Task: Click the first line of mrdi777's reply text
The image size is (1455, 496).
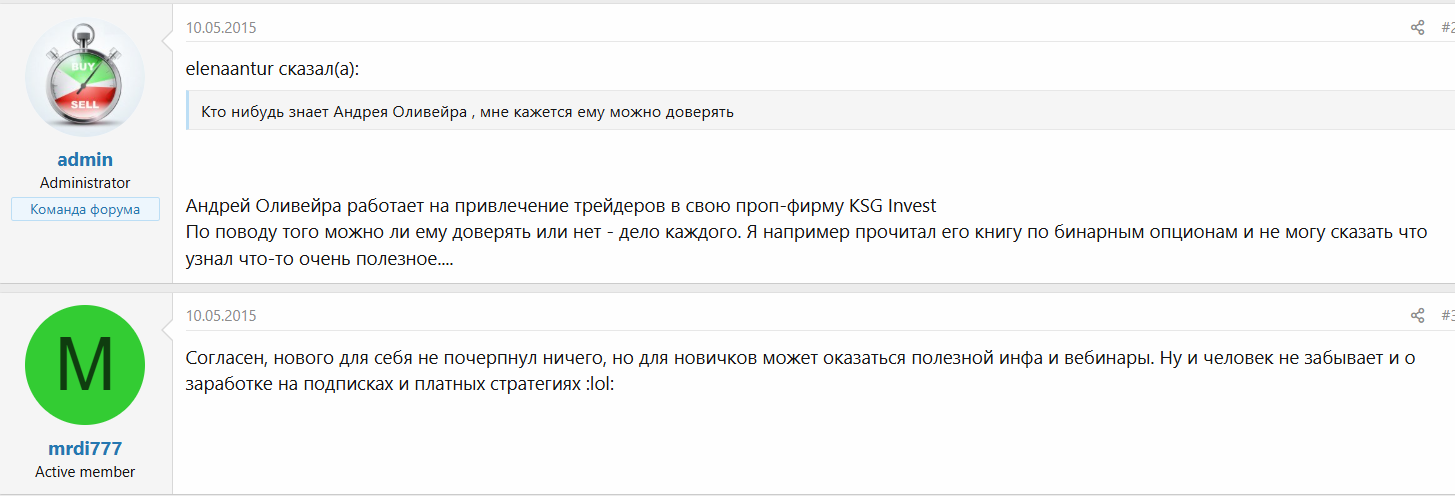Action: [800, 358]
